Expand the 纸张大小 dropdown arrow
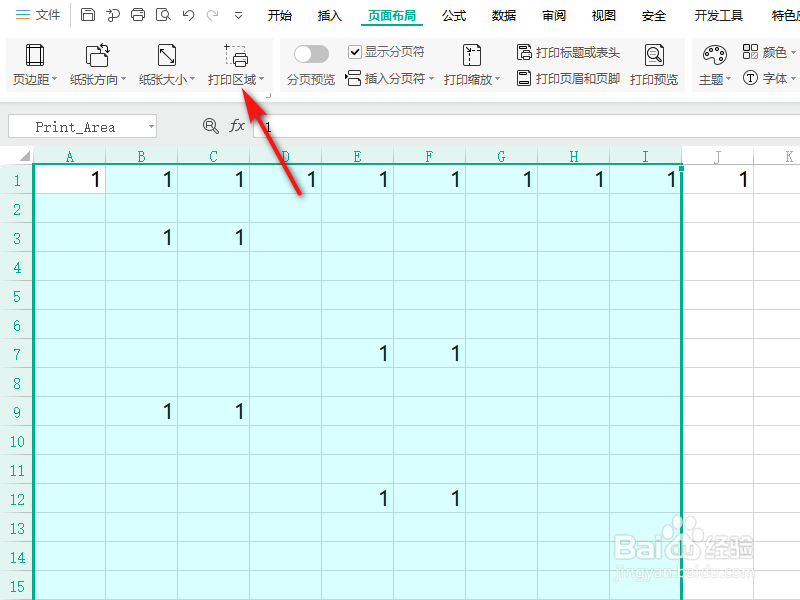The height and width of the screenshot is (600, 800). click(192, 79)
